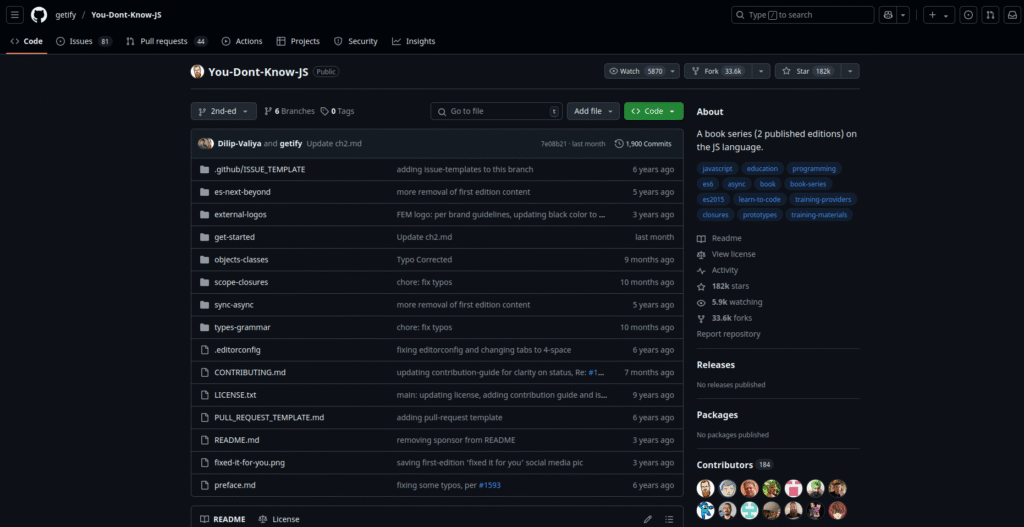Expand the Star lists dropdown arrow
Image resolution: width=1024 pixels, height=527 pixels.
(x=850, y=71)
